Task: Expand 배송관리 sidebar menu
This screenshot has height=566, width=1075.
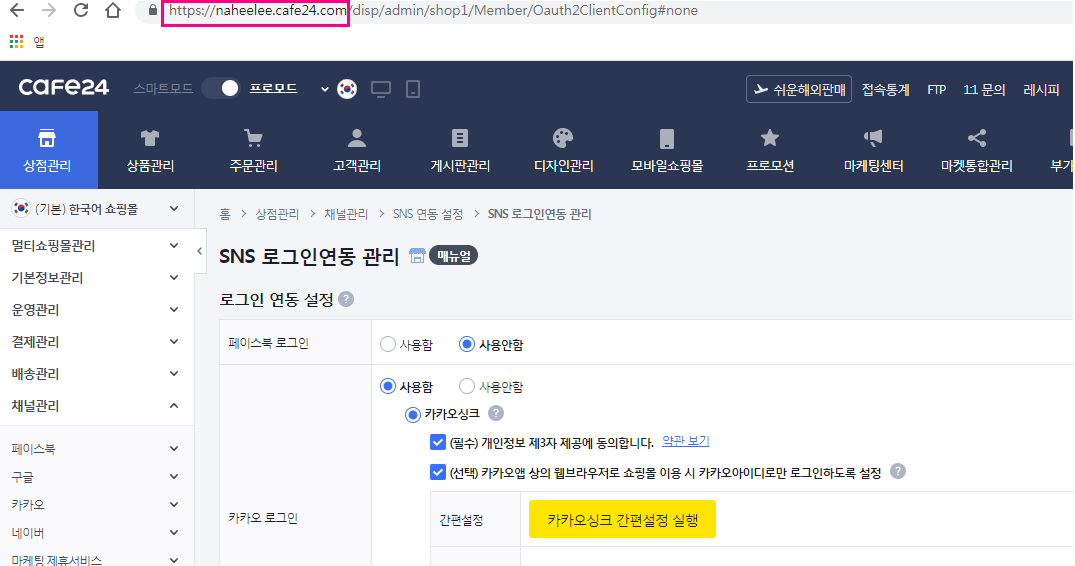Action: [97, 373]
